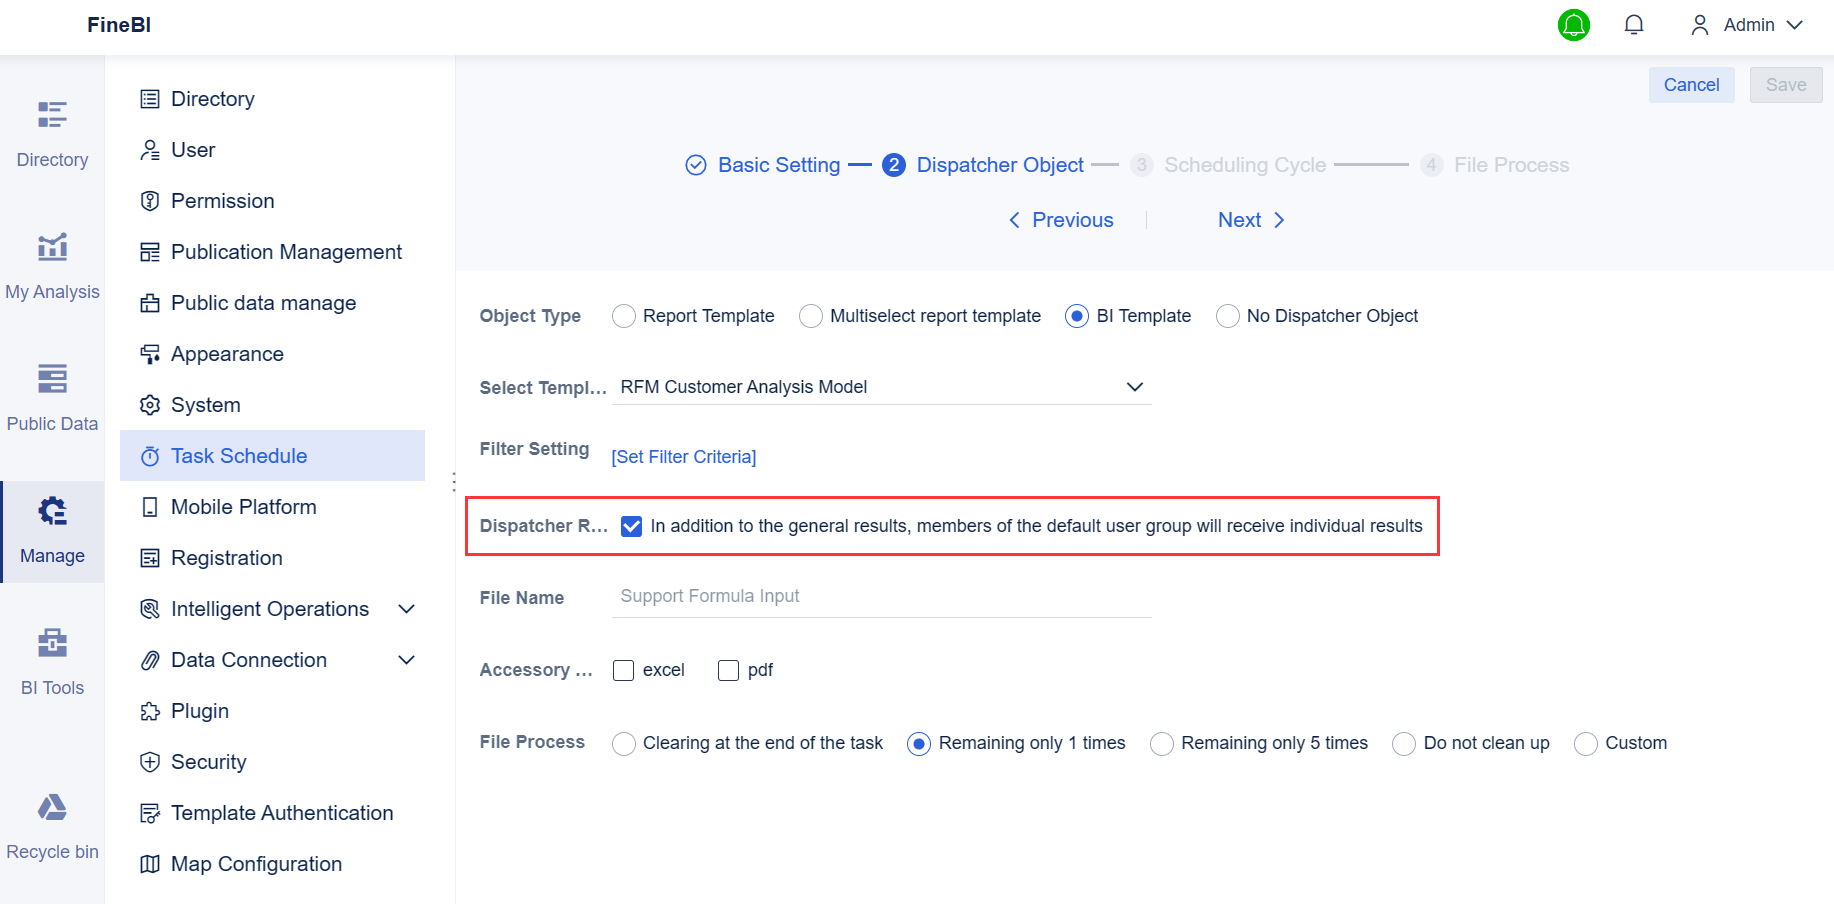The image size is (1834, 904).
Task: Open the Recycle bin
Action: pos(52,824)
